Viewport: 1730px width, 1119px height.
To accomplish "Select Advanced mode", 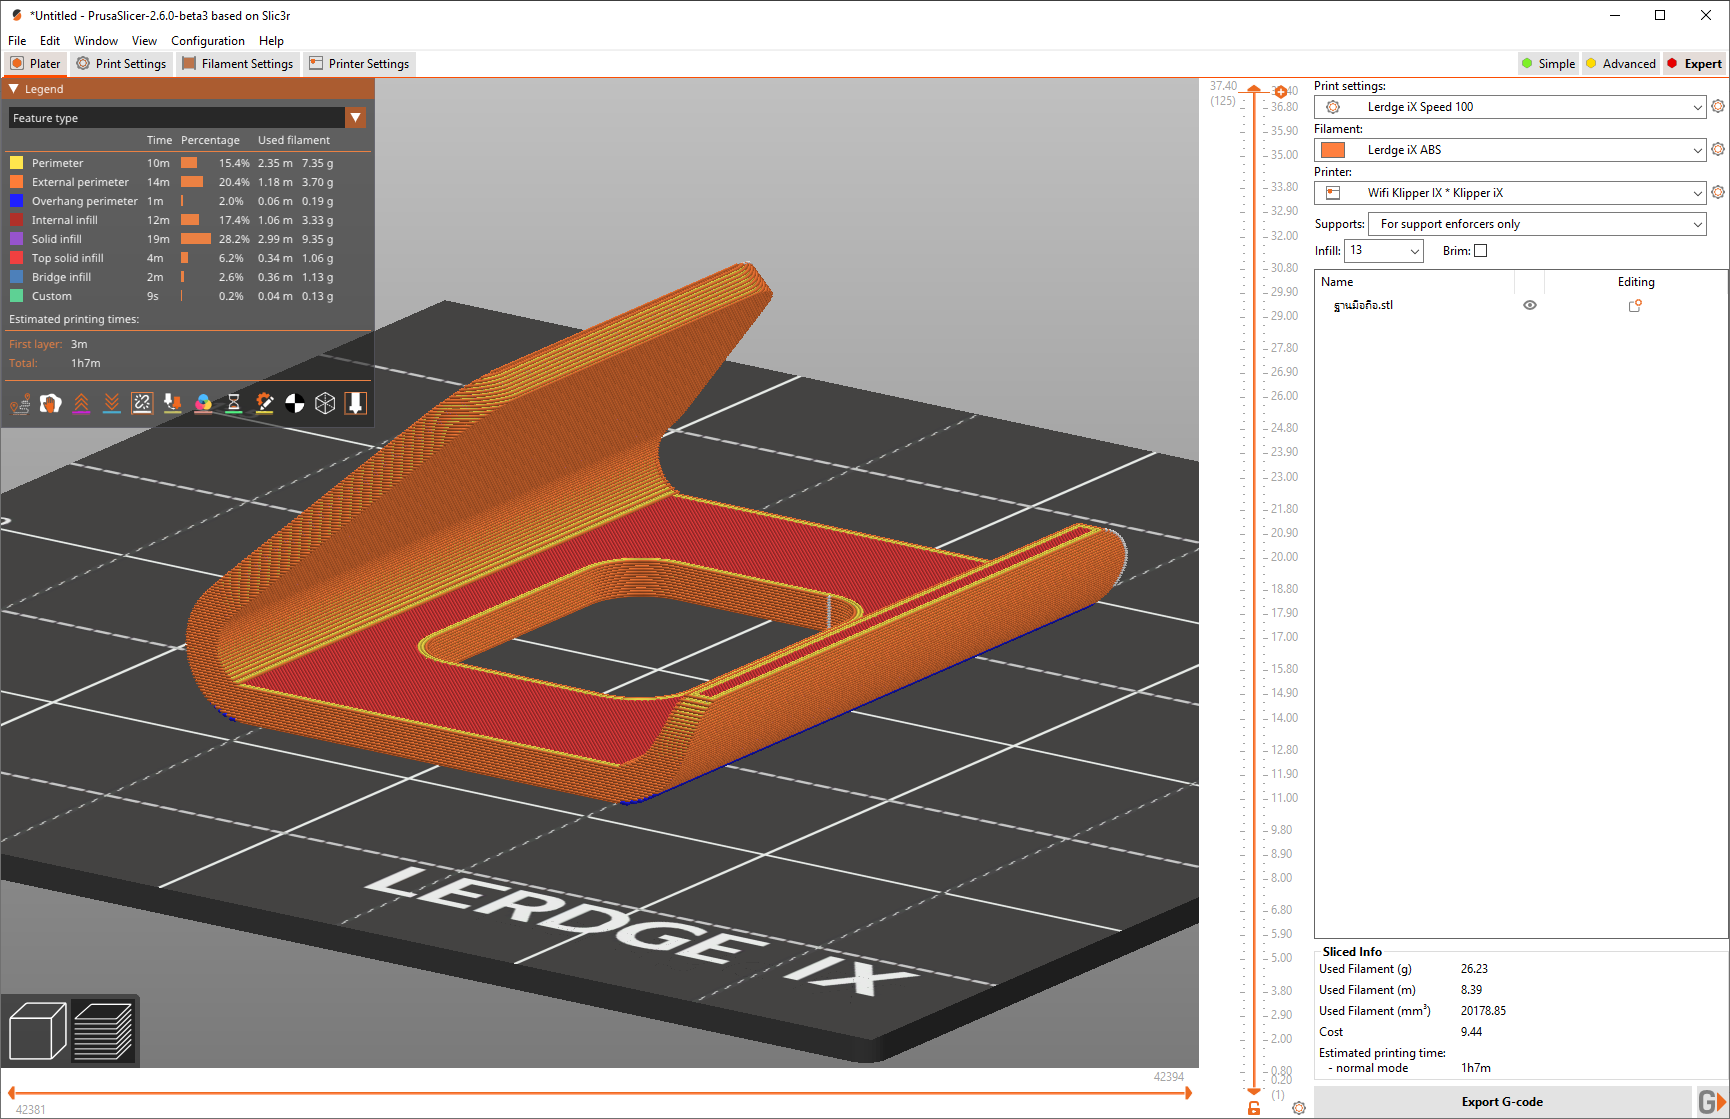I will [x=1621, y=63].
